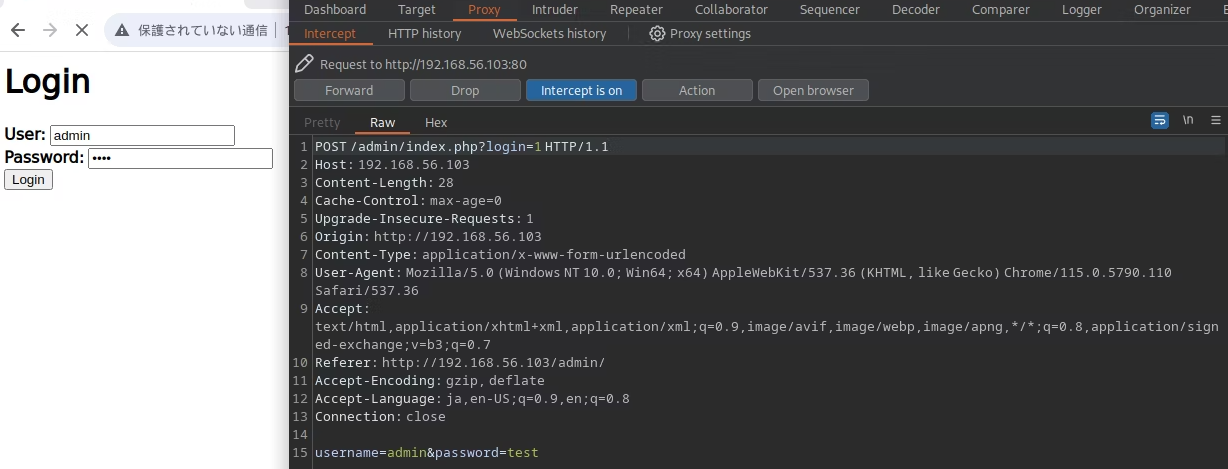
Task: Open the Organizer tab
Action: [x=1162, y=10]
